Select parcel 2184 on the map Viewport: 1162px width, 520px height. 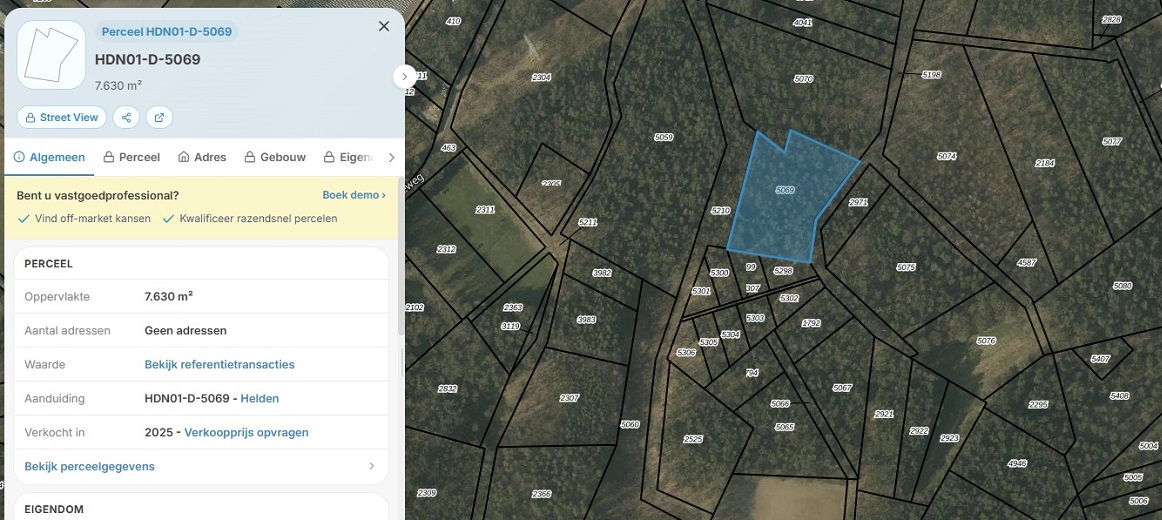point(1045,163)
